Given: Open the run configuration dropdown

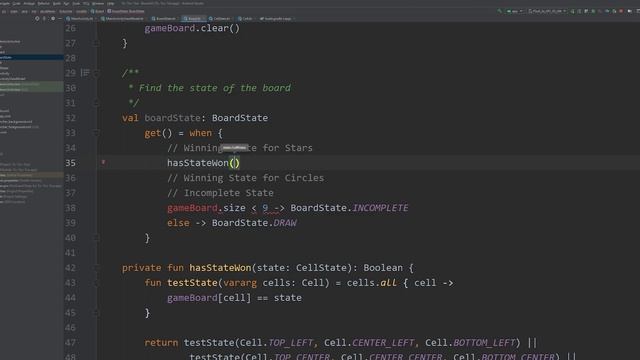Looking at the screenshot, I should point(514,11).
